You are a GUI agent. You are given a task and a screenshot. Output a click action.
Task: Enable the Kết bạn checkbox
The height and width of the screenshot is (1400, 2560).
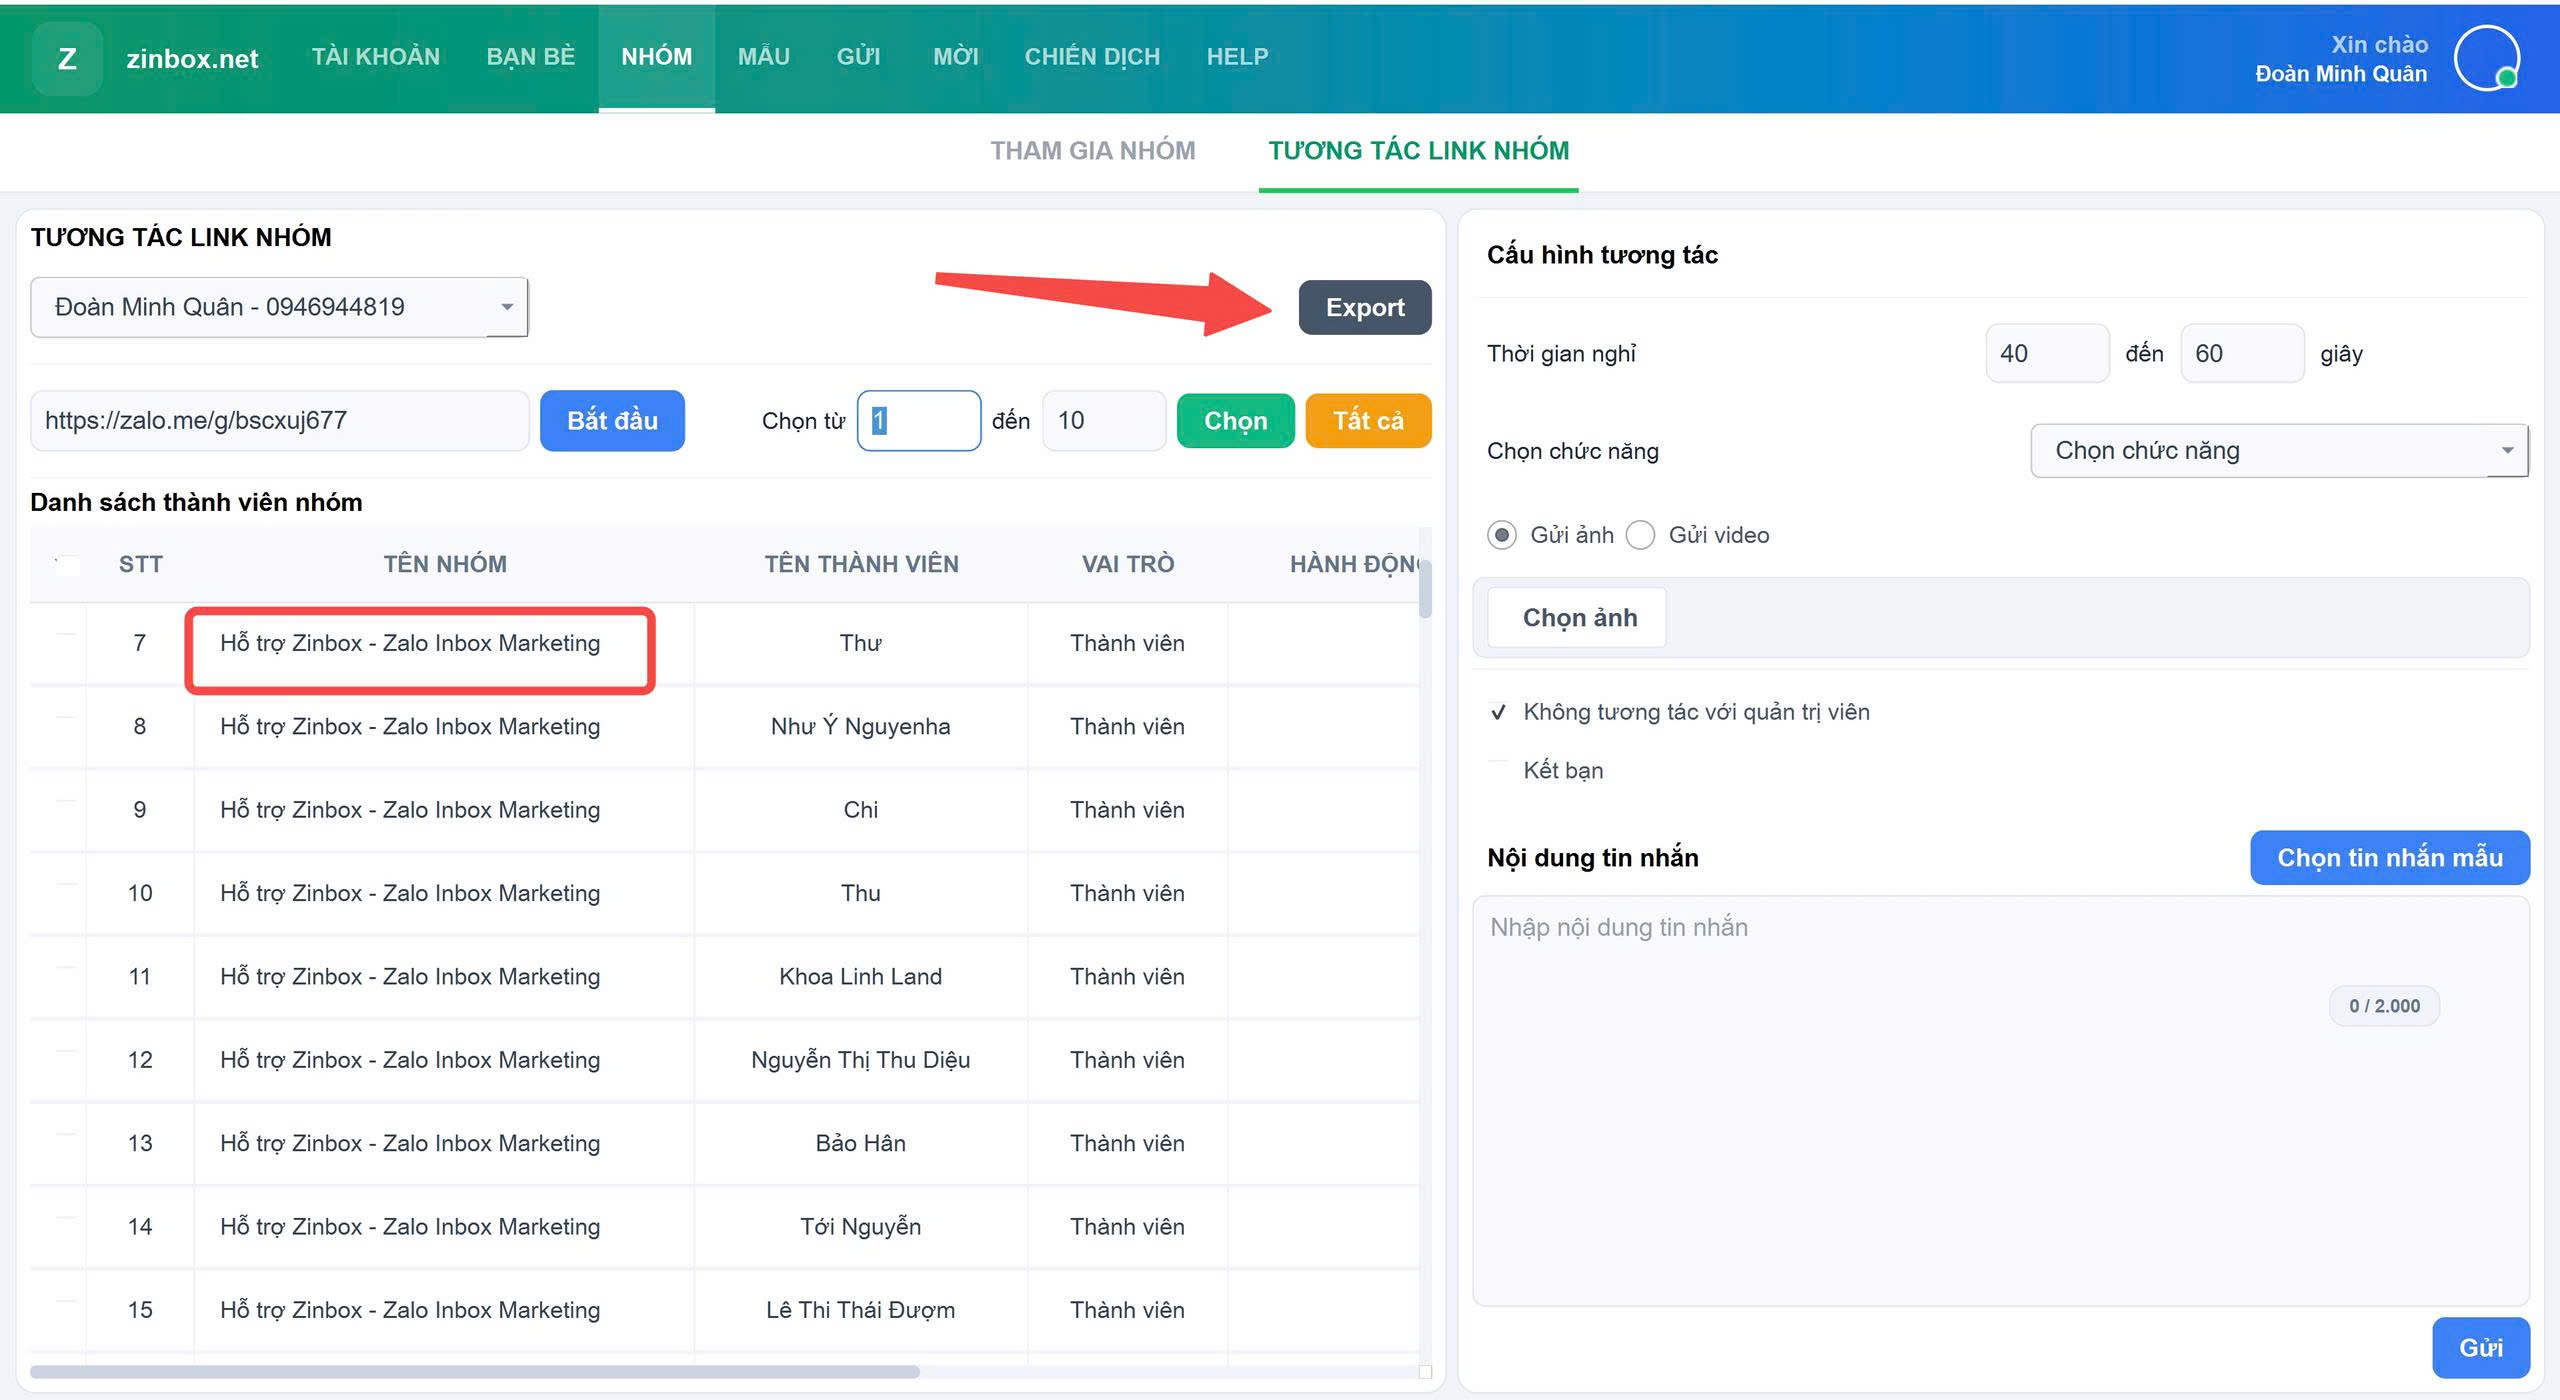(1498, 770)
